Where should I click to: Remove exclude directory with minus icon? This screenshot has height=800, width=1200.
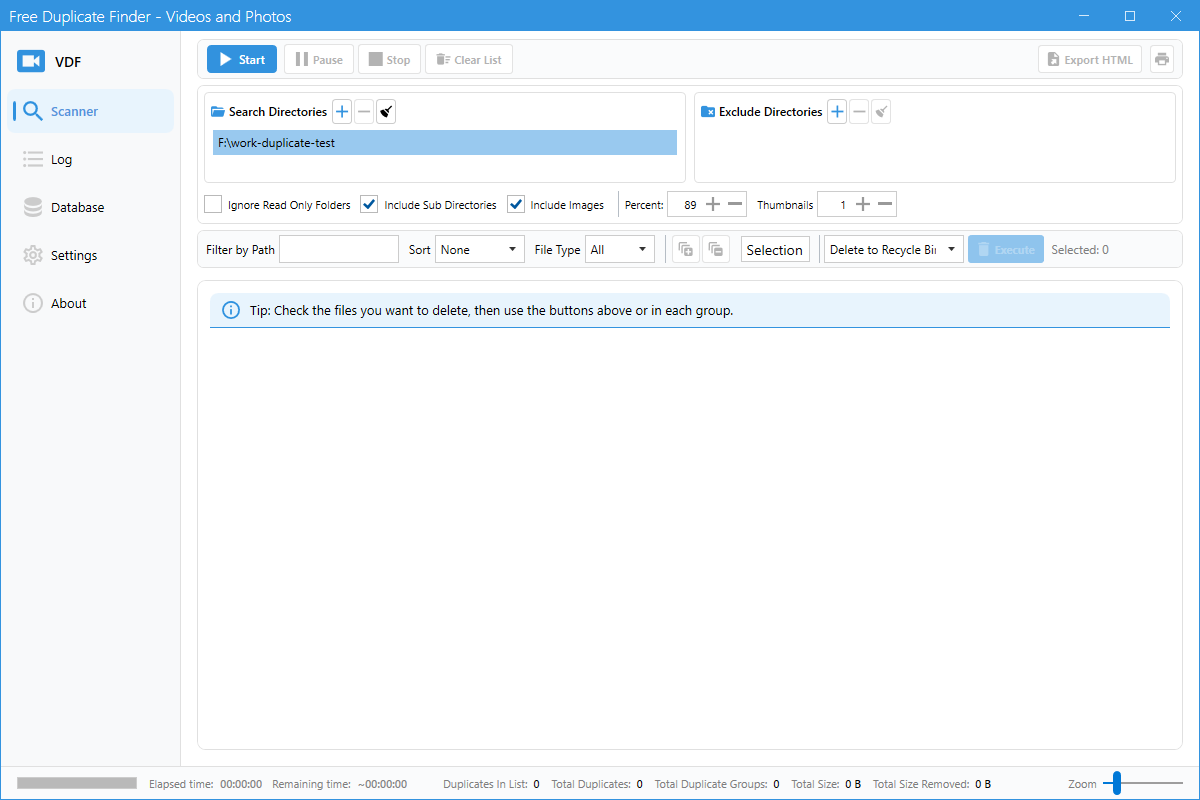(859, 112)
